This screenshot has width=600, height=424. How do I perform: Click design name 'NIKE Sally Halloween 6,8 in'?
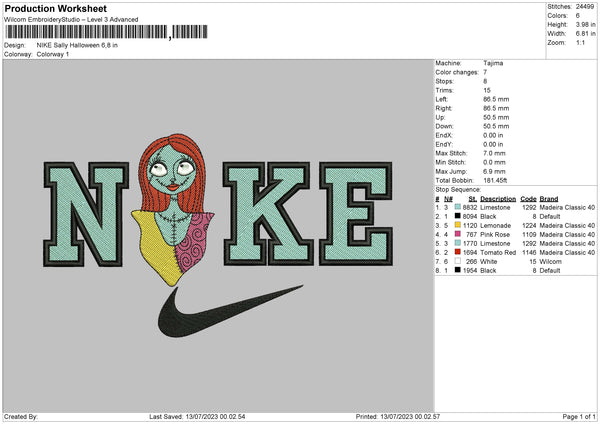(x=77, y=45)
